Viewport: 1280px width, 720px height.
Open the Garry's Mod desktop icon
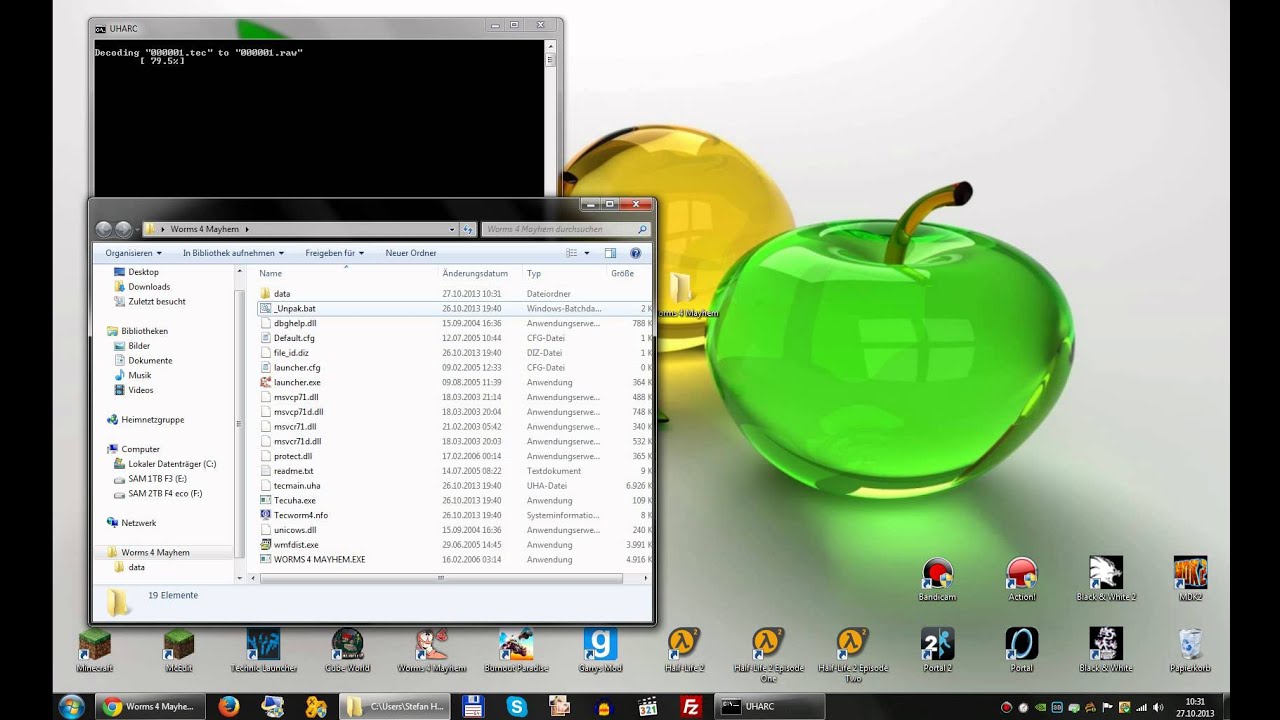pyautogui.click(x=600, y=651)
